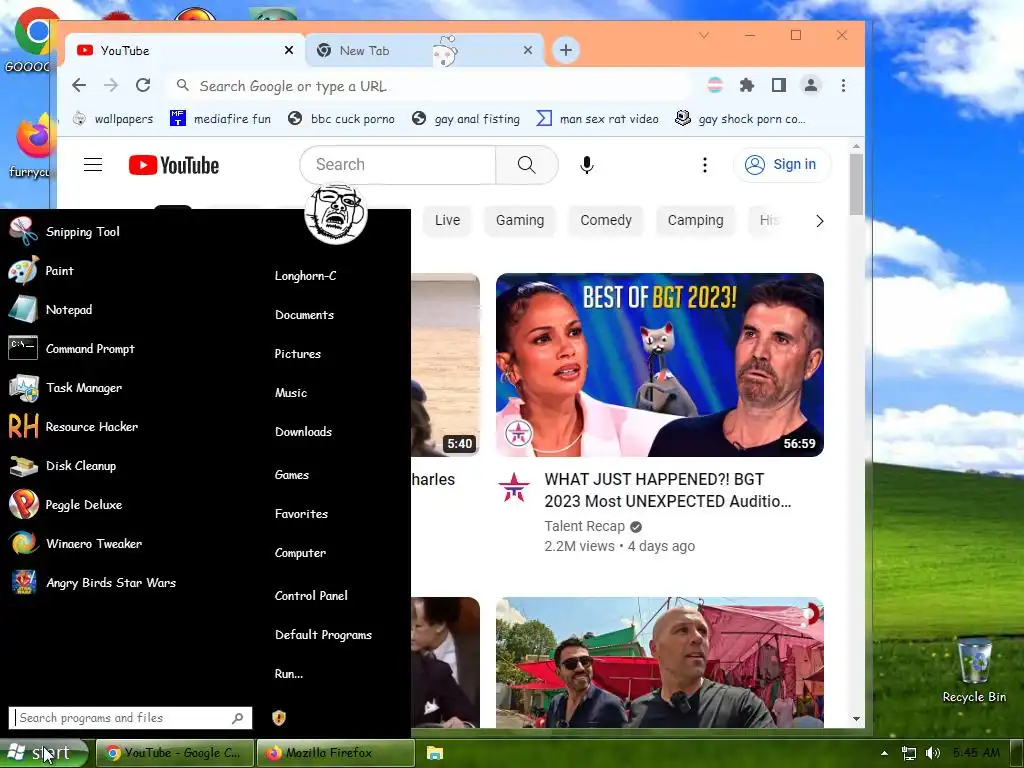
Task: Focus the YouTube search input field
Action: pos(398,165)
